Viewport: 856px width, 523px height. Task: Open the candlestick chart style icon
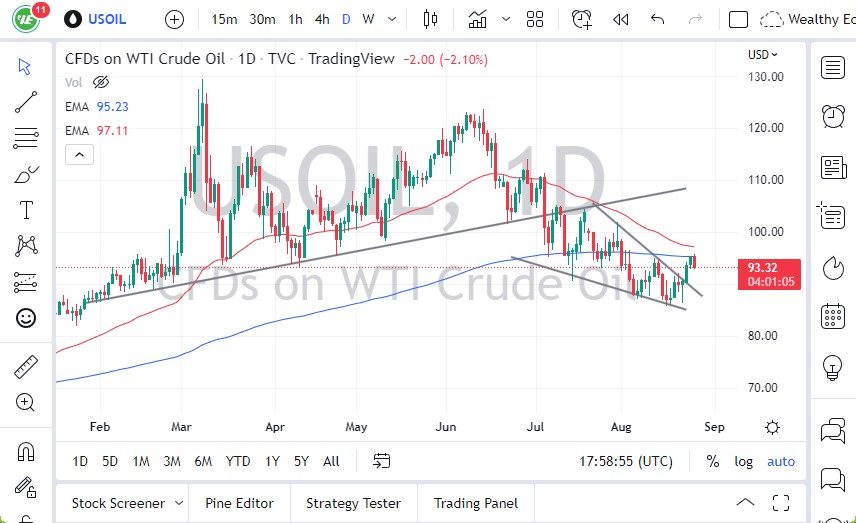tap(431, 19)
